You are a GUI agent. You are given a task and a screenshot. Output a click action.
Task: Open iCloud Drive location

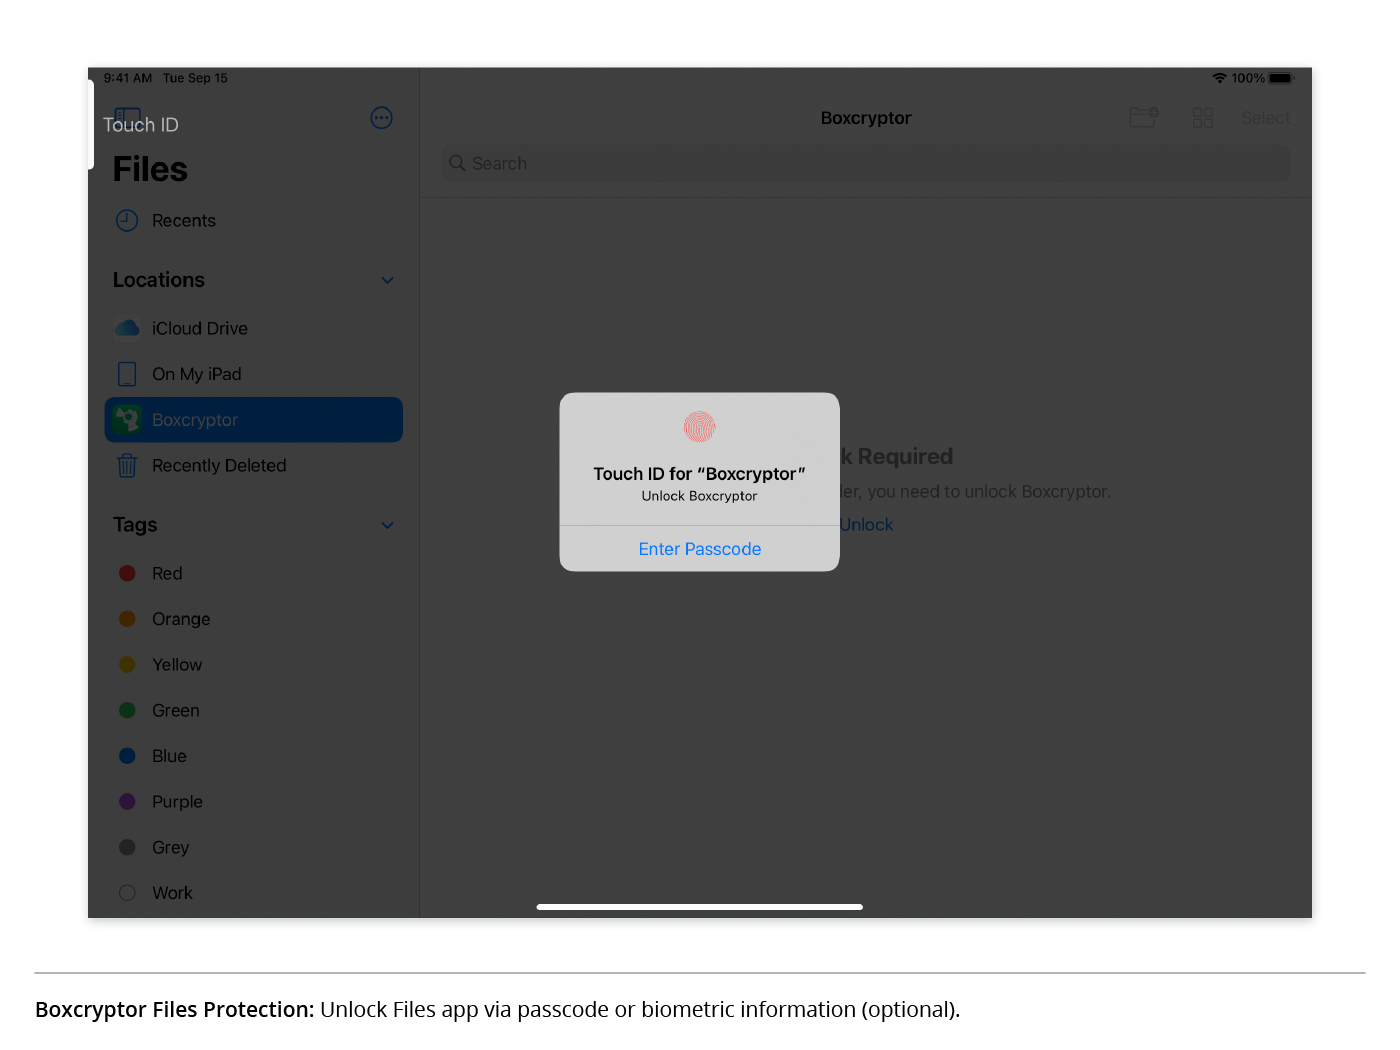254,328
